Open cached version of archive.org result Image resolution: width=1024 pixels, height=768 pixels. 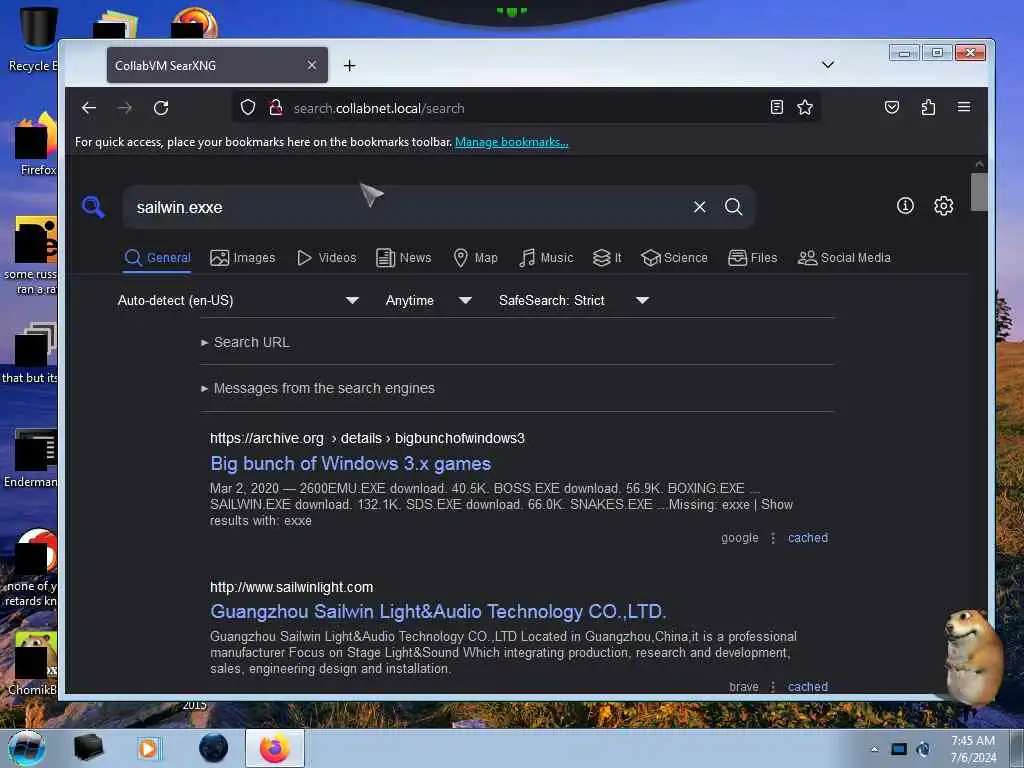(808, 538)
